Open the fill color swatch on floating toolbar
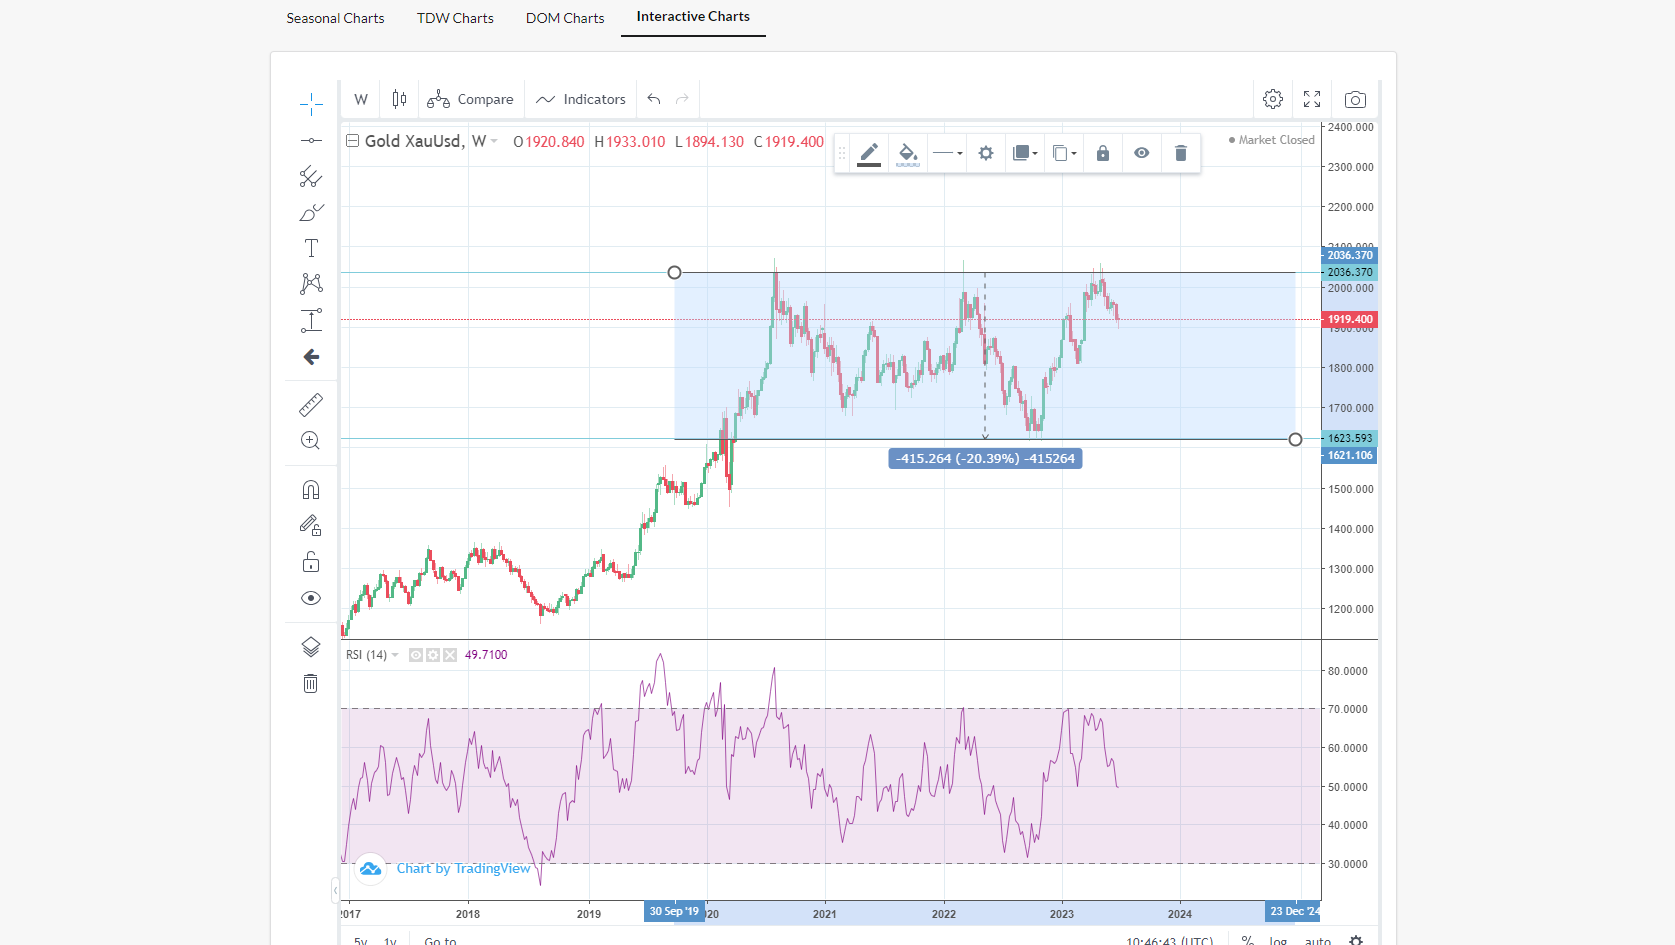The width and height of the screenshot is (1675, 945). pos(908,153)
